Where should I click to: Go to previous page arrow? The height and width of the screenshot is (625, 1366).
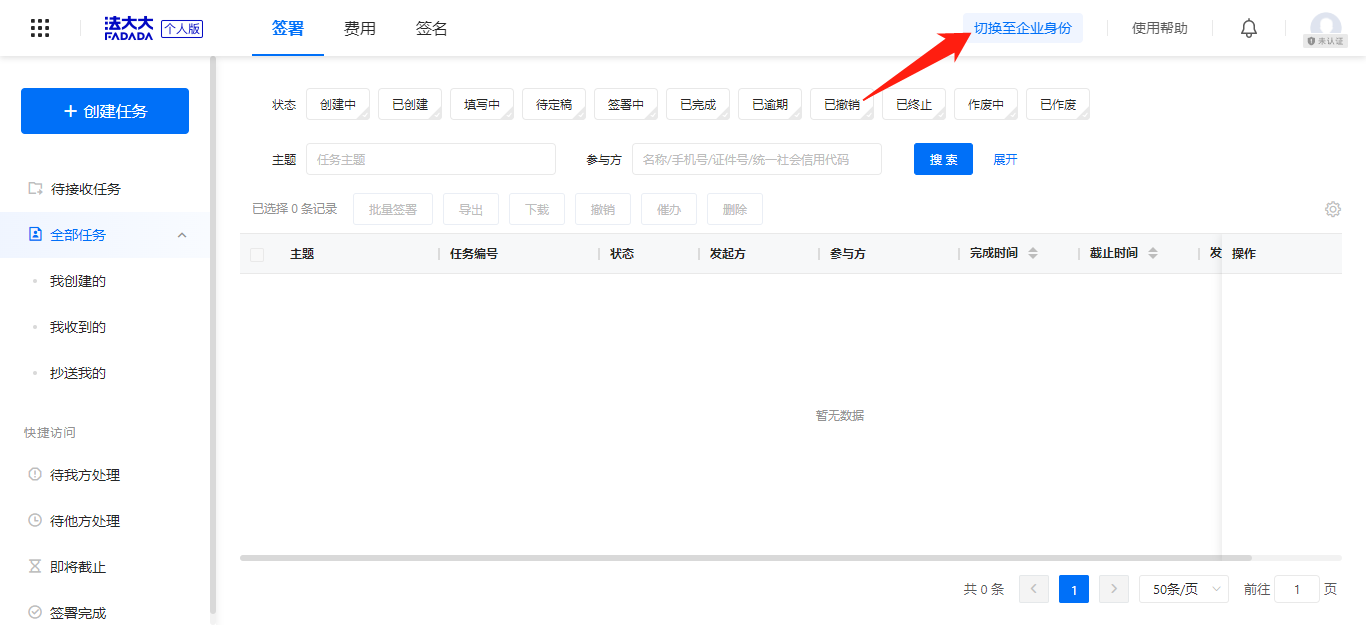[1034, 589]
